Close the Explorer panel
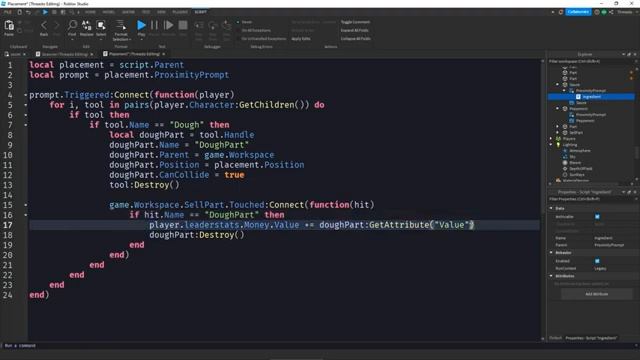This screenshot has height=360, width=640. pyautogui.click(x=635, y=54)
